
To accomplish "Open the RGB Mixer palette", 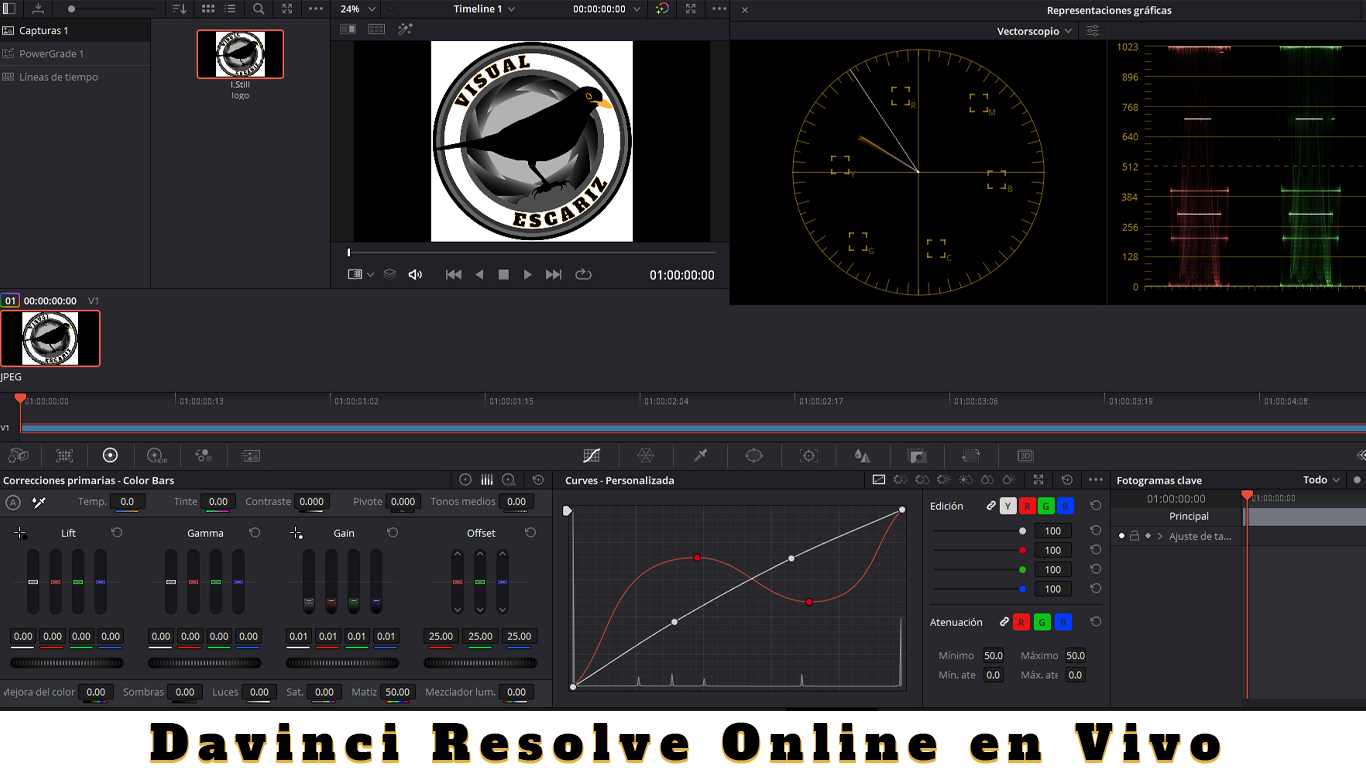I will tap(204, 455).
